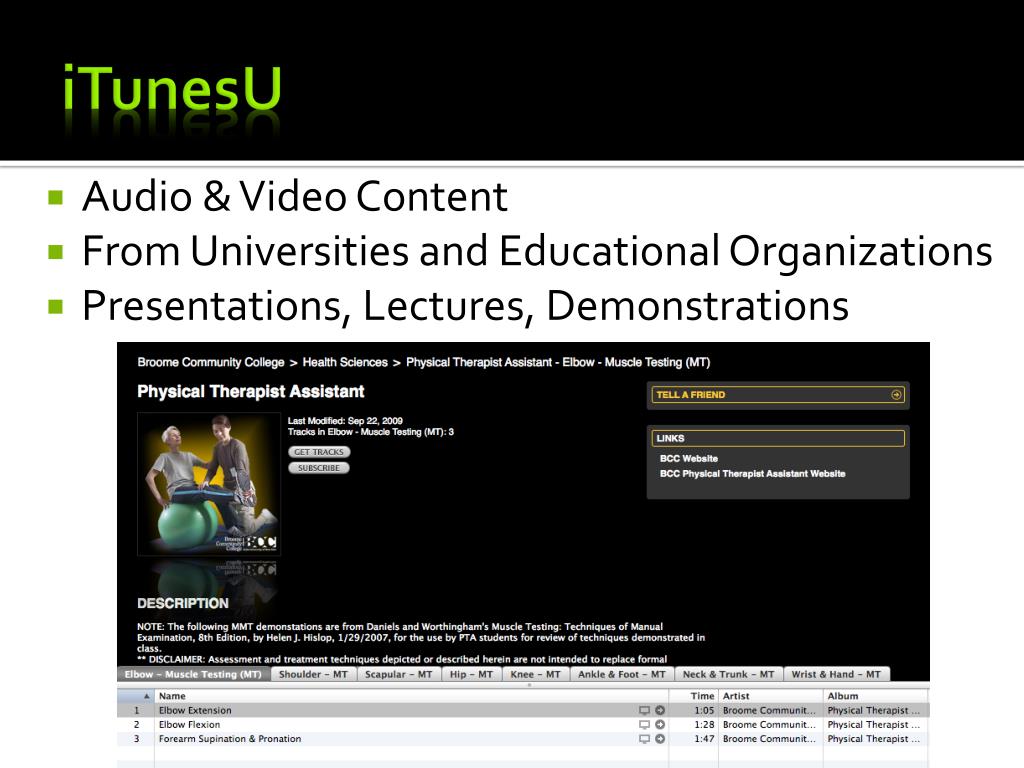Click the video monitor icon in Elbow Flexion row
The image size is (1024, 768).
(644, 724)
